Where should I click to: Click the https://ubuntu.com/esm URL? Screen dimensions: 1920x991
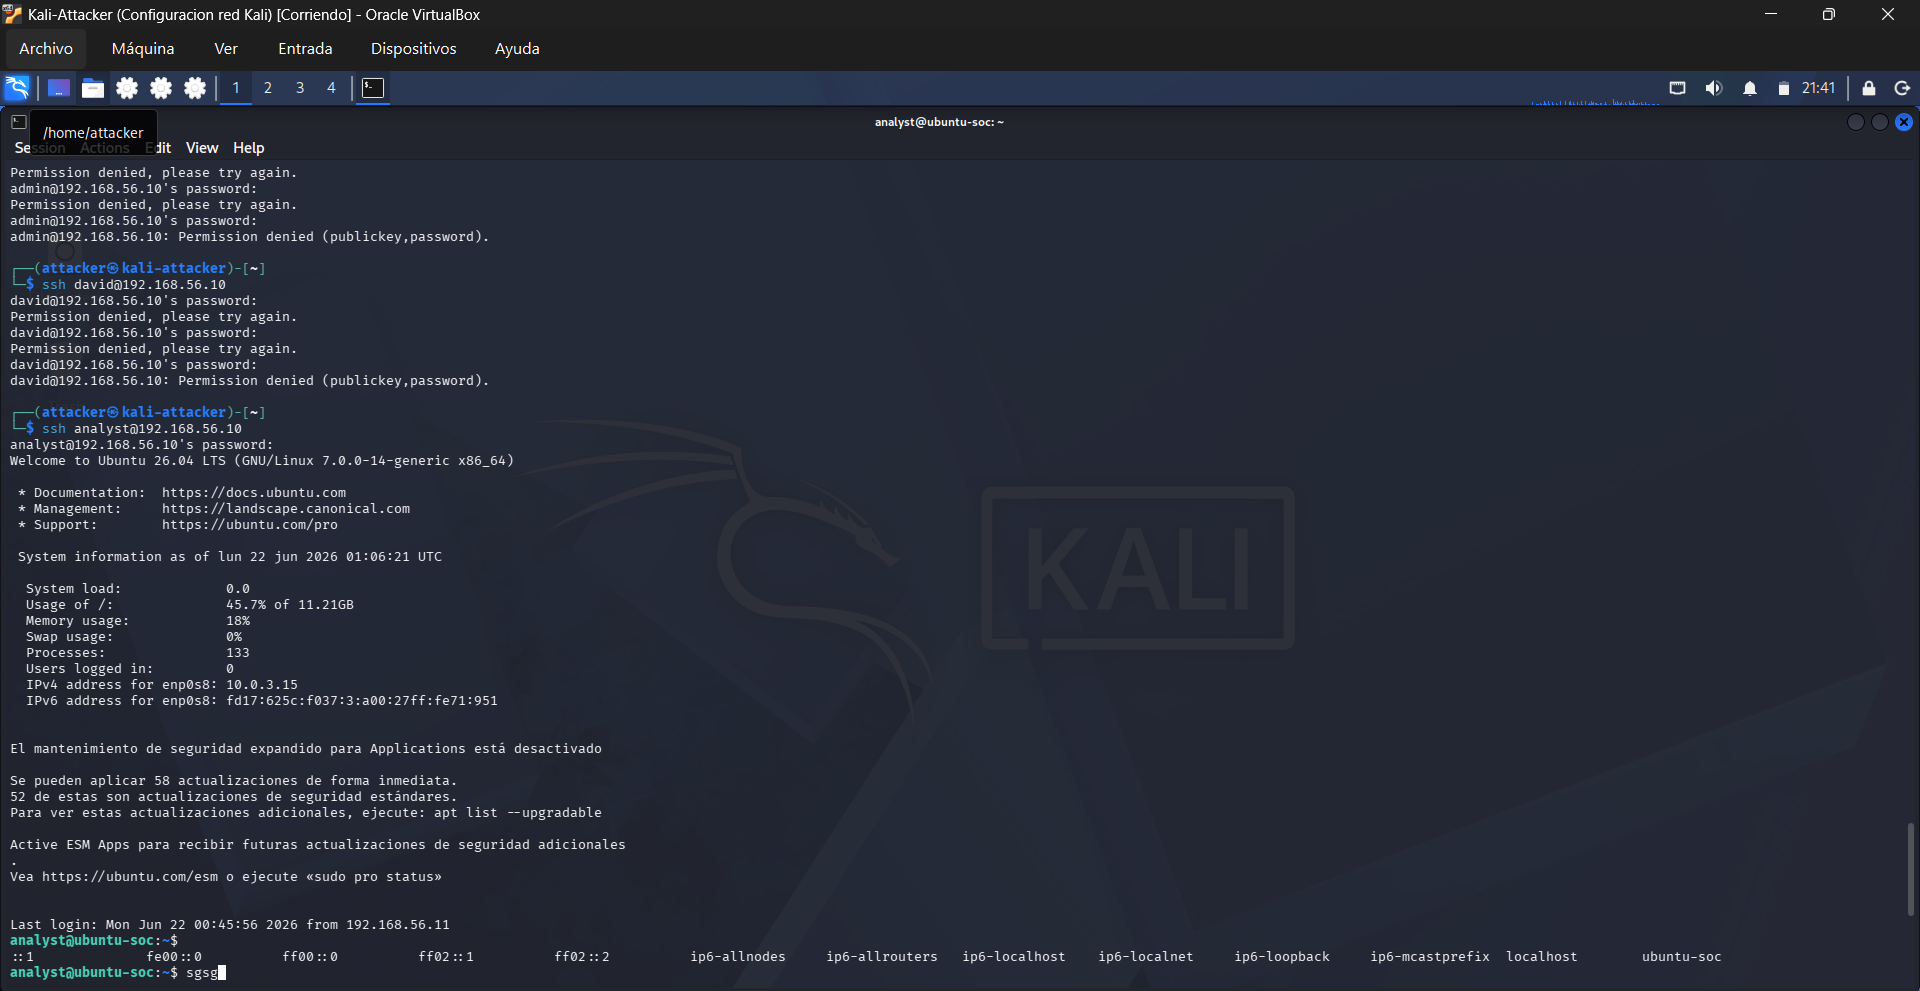pos(130,877)
